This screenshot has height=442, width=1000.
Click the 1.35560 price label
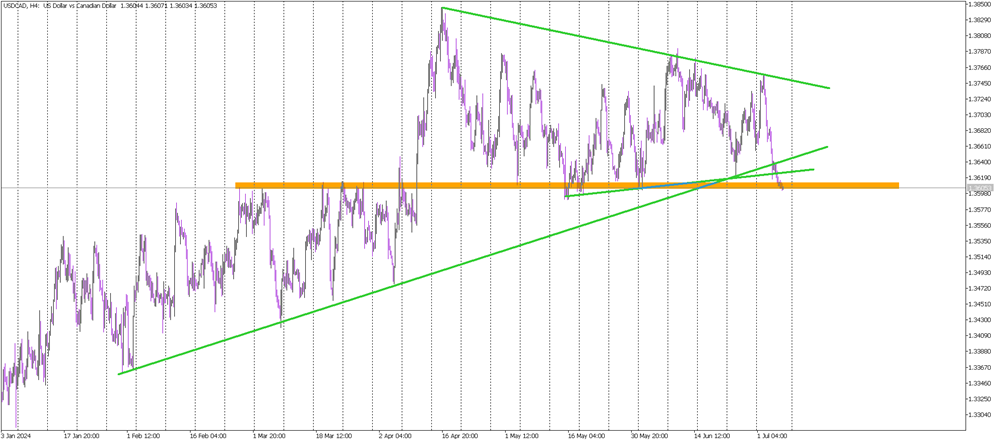click(x=981, y=225)
